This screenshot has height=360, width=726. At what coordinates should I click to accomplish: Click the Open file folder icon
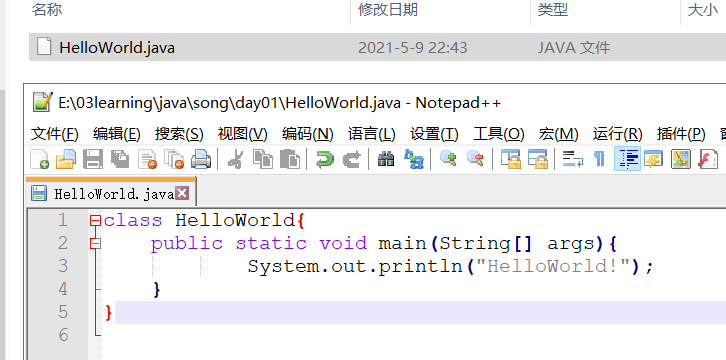click(x=66, y=159)
